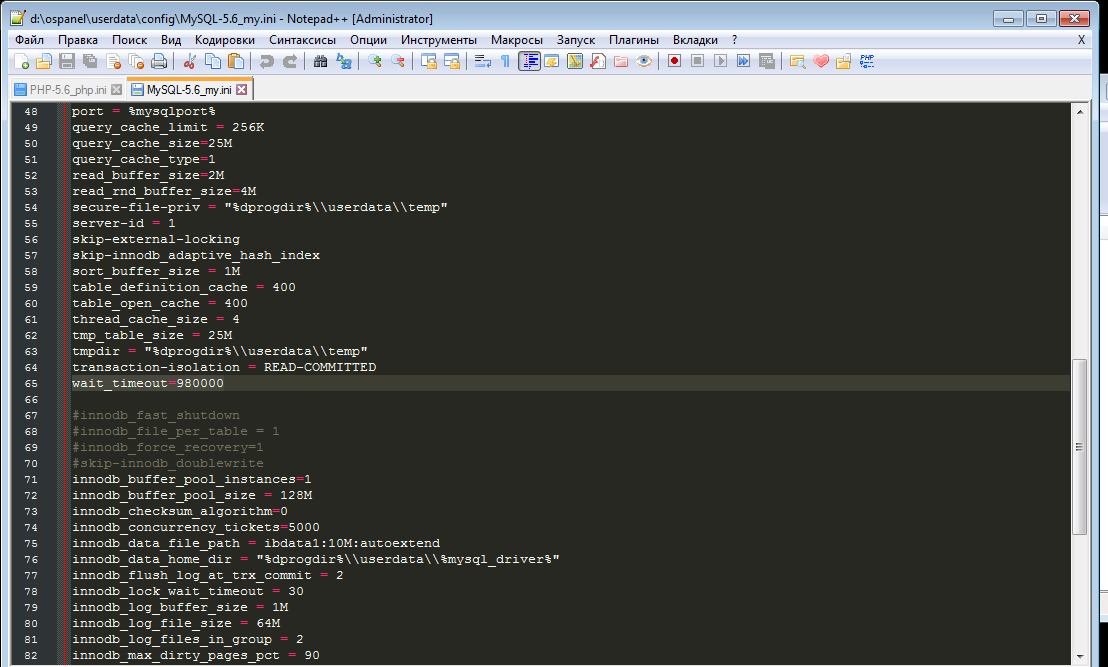Screen dimensions: 1108x667
Task: Open the Кодировки menu
Action: click(225, 39)
